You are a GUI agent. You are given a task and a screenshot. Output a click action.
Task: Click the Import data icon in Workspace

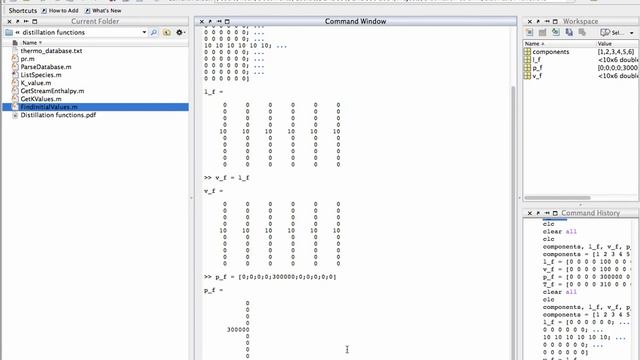[x=556, y=32]
